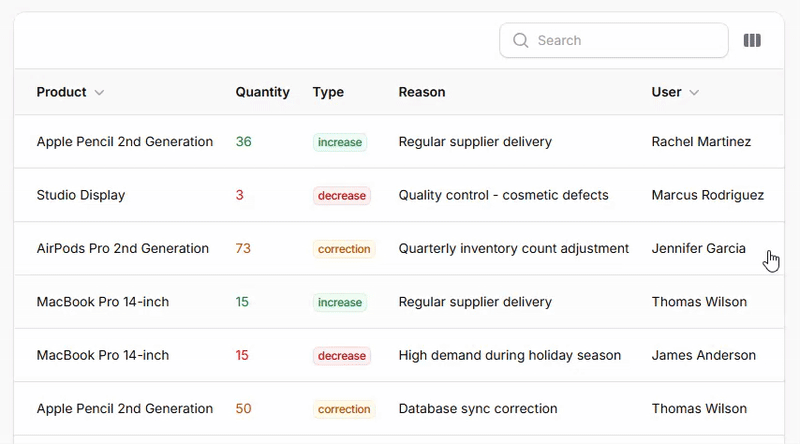The image size is (800, 444).
Task: Click High demand during holiday season reason
Action: point(510,355)
